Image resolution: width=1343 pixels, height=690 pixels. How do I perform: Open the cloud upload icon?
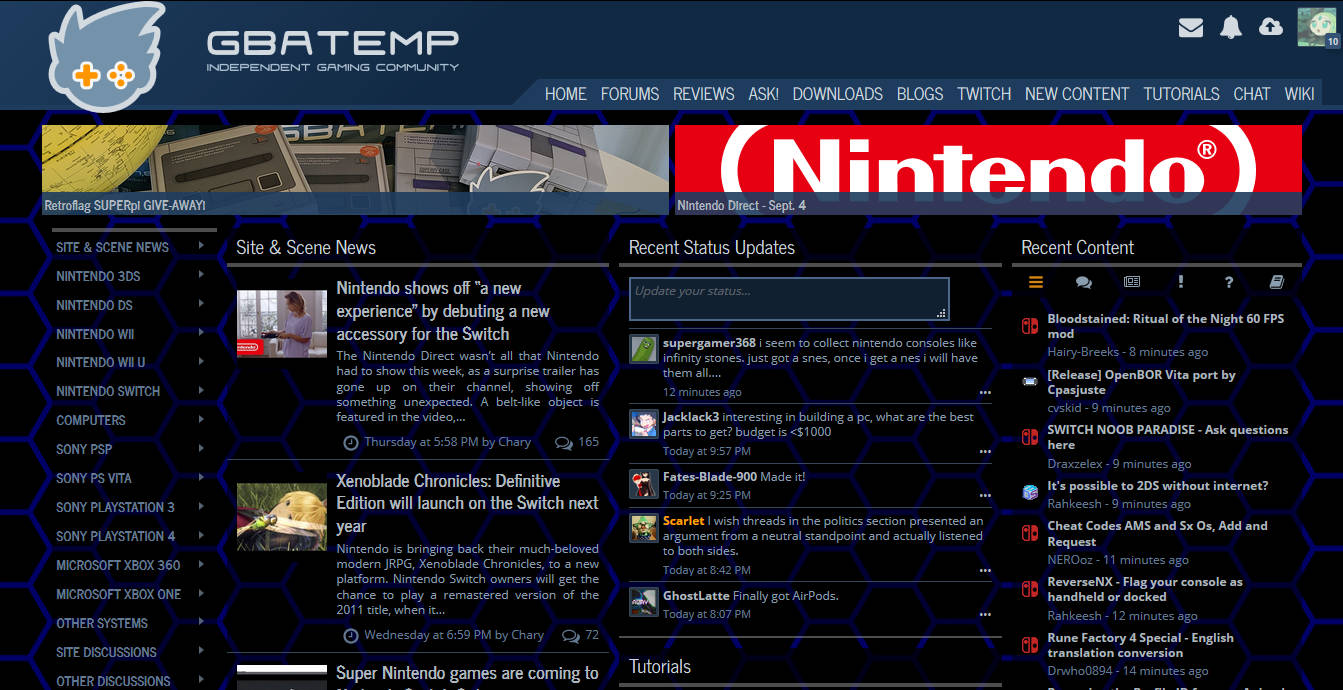click(x=1270, y=28)
